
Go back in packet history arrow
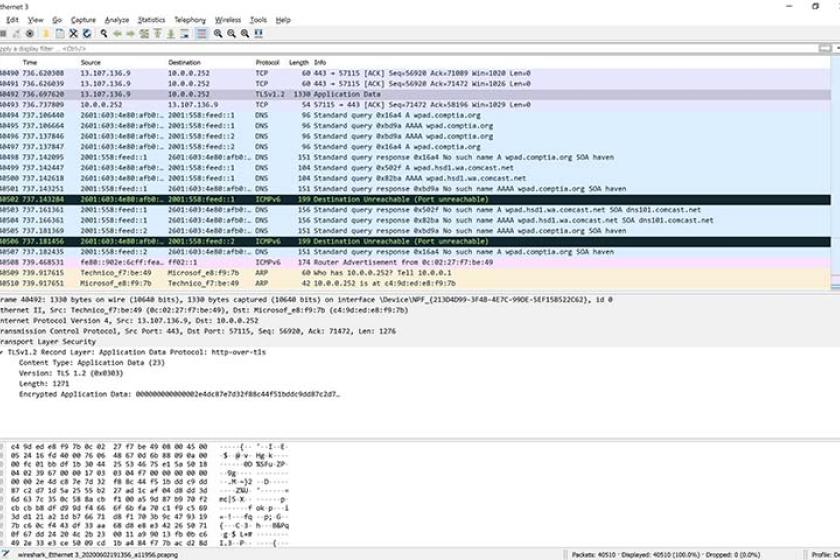[117, 33]
